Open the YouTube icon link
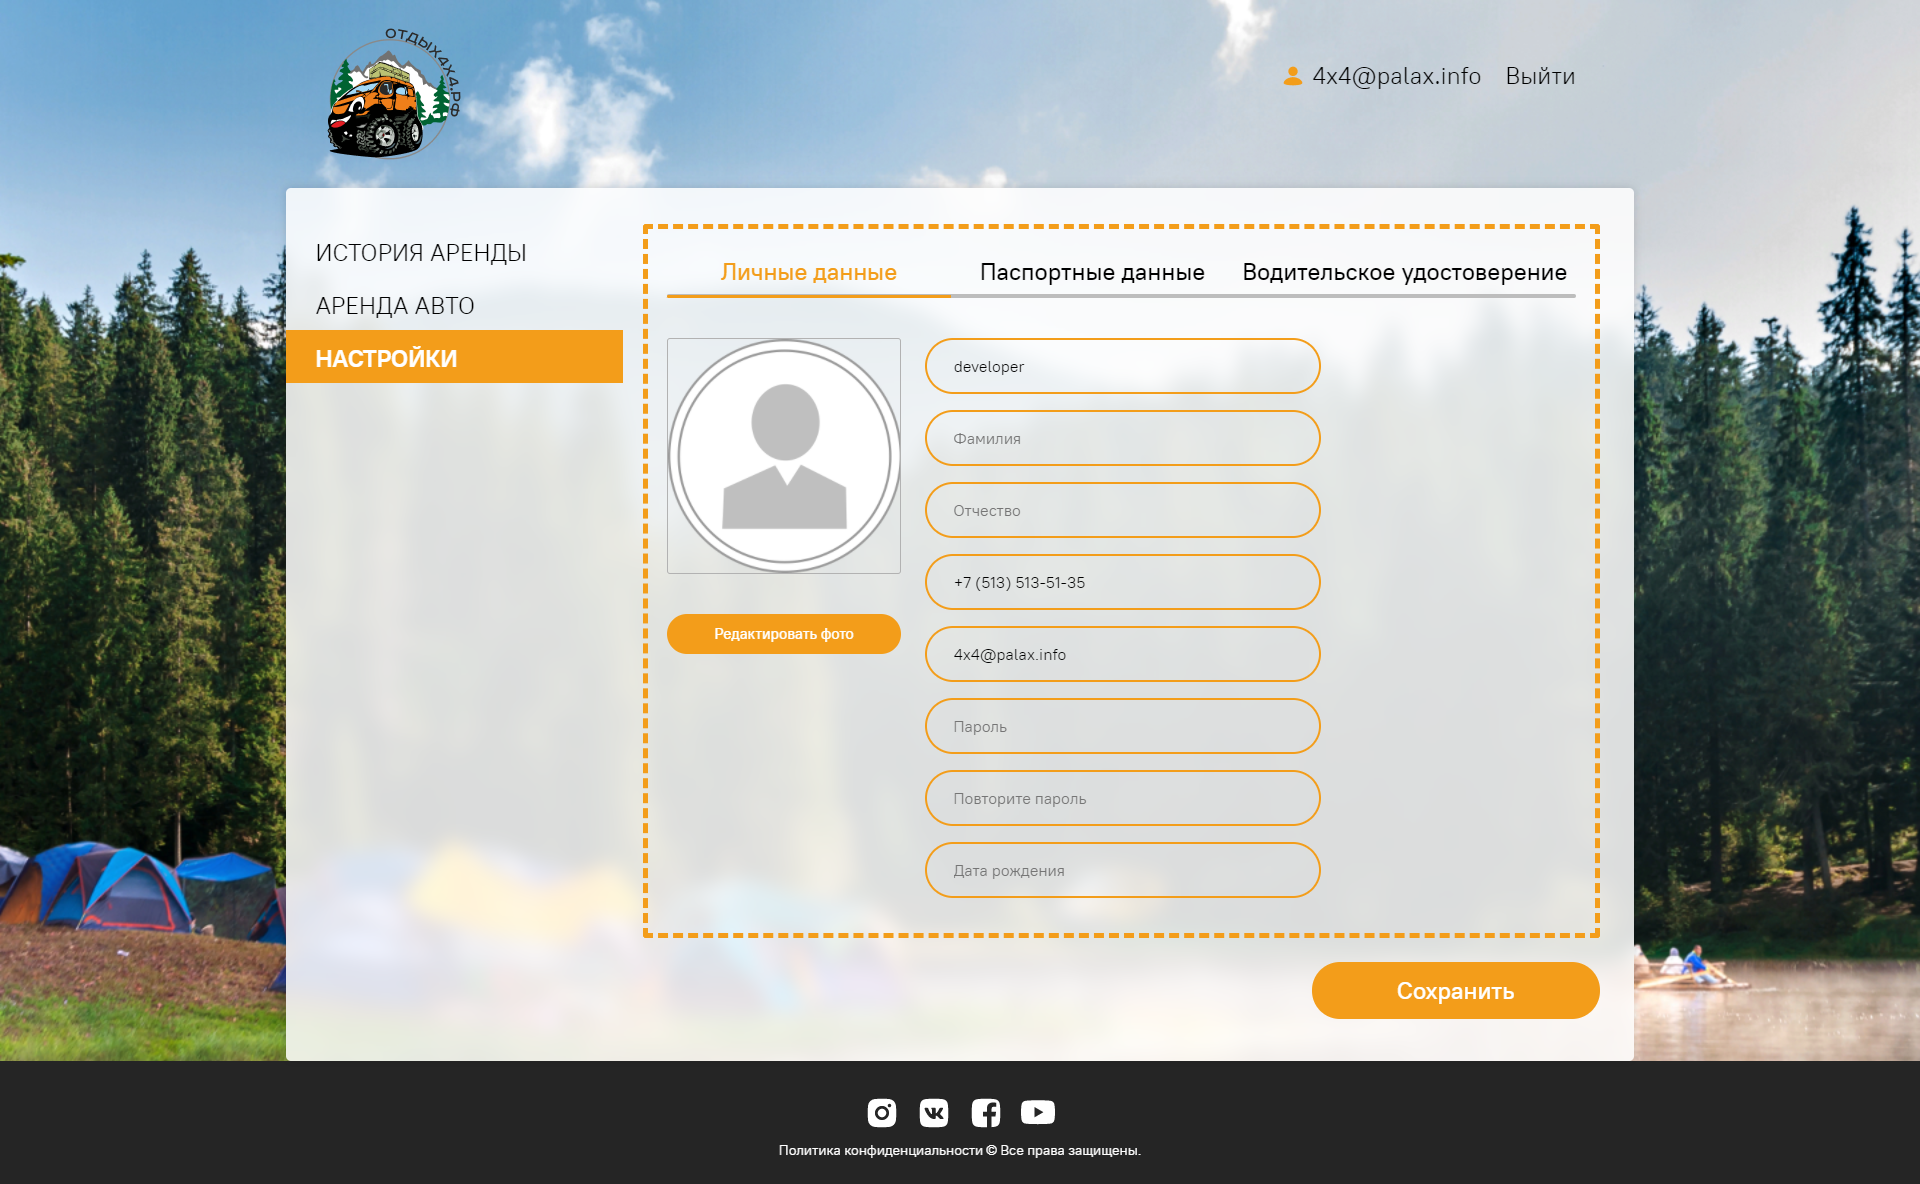The height and width of the screenshot is (1184, 1920). pyautogui.click(x=1037, y=1112)
